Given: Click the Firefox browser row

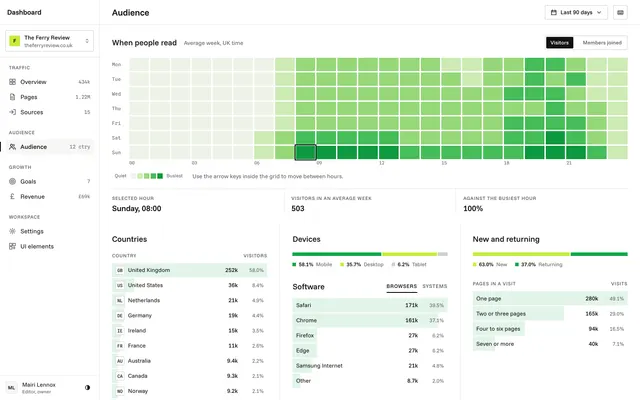Looking at the screenshot, I should point(370,336).
